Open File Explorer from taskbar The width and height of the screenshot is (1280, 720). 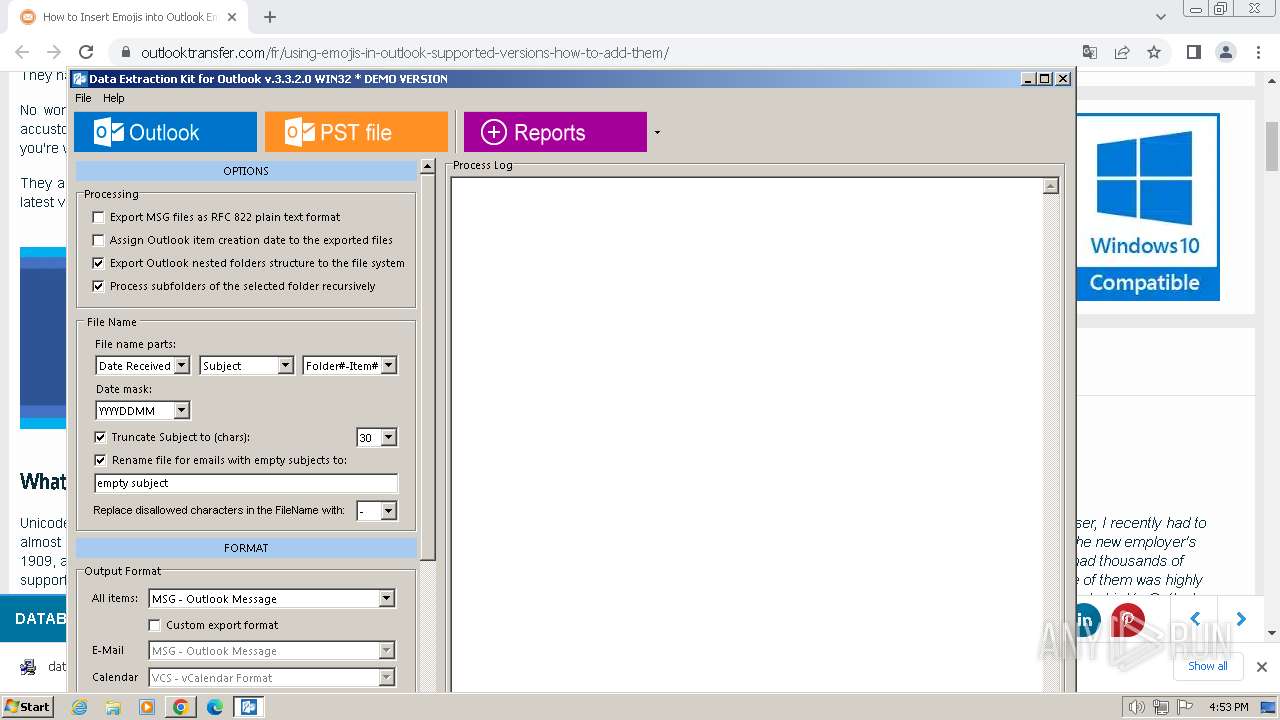(x=113, y=707)
